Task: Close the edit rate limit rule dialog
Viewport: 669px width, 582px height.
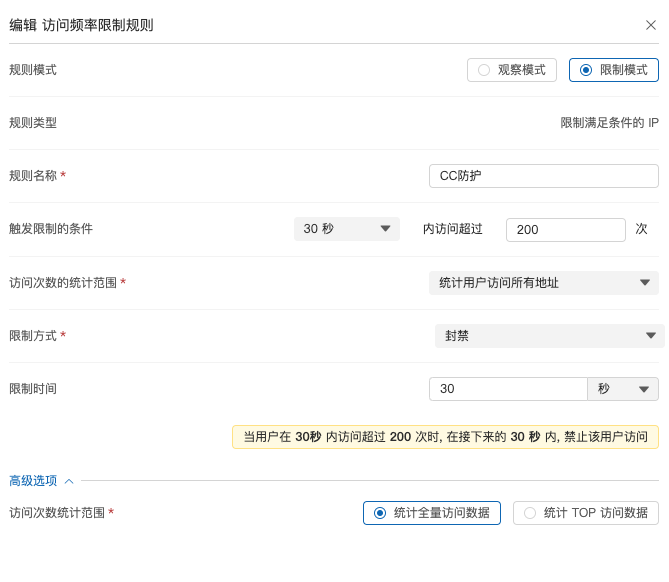Action: coord(651,25)
